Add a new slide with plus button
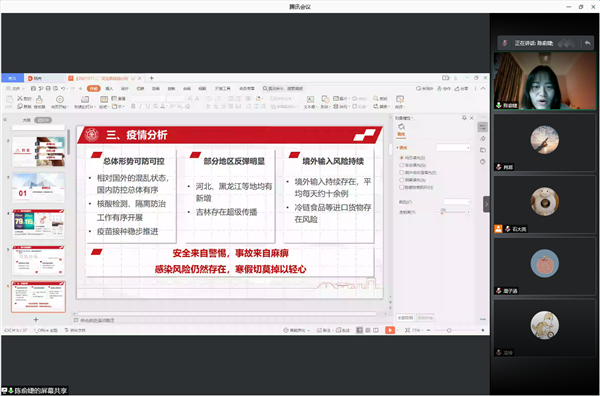This screenshot has width=600, height=396. 36,319
